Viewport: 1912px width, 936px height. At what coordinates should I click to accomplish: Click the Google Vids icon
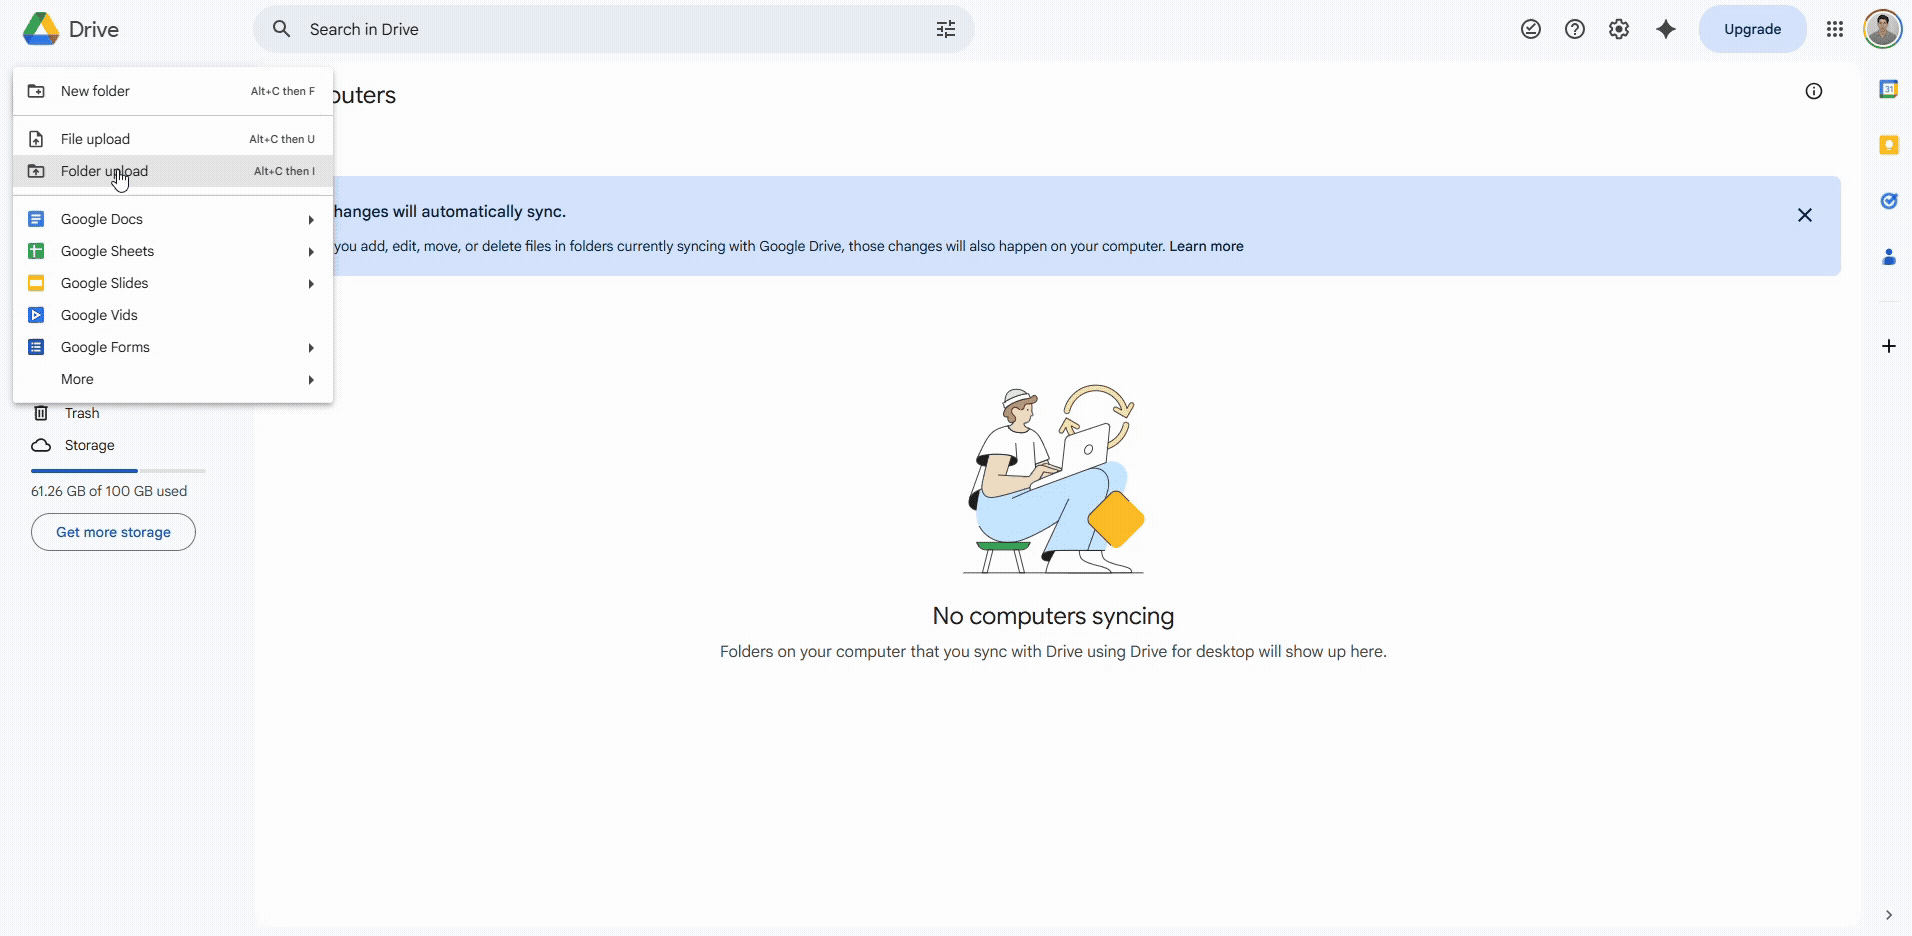(36, 315)
